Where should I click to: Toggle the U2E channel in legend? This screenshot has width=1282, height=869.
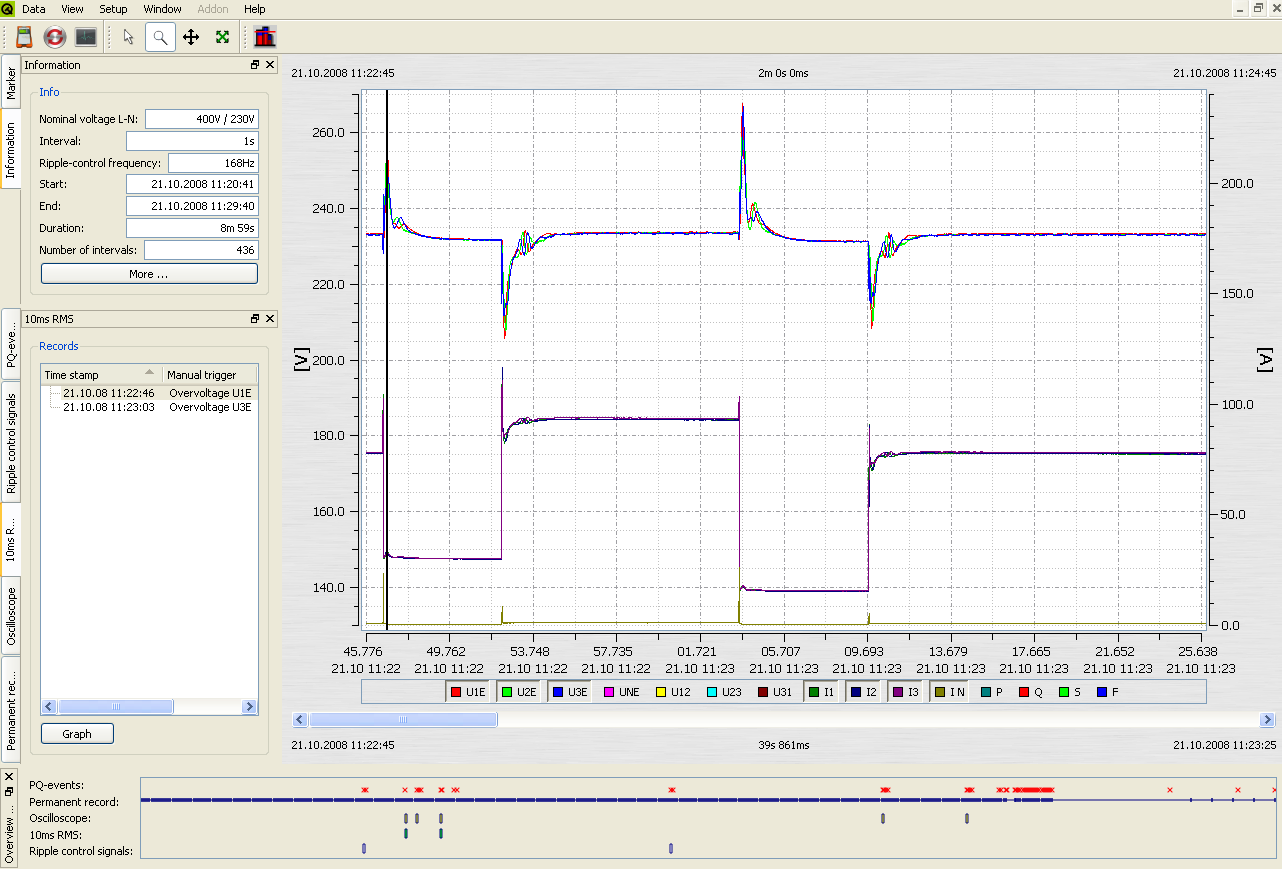(519, 692)
